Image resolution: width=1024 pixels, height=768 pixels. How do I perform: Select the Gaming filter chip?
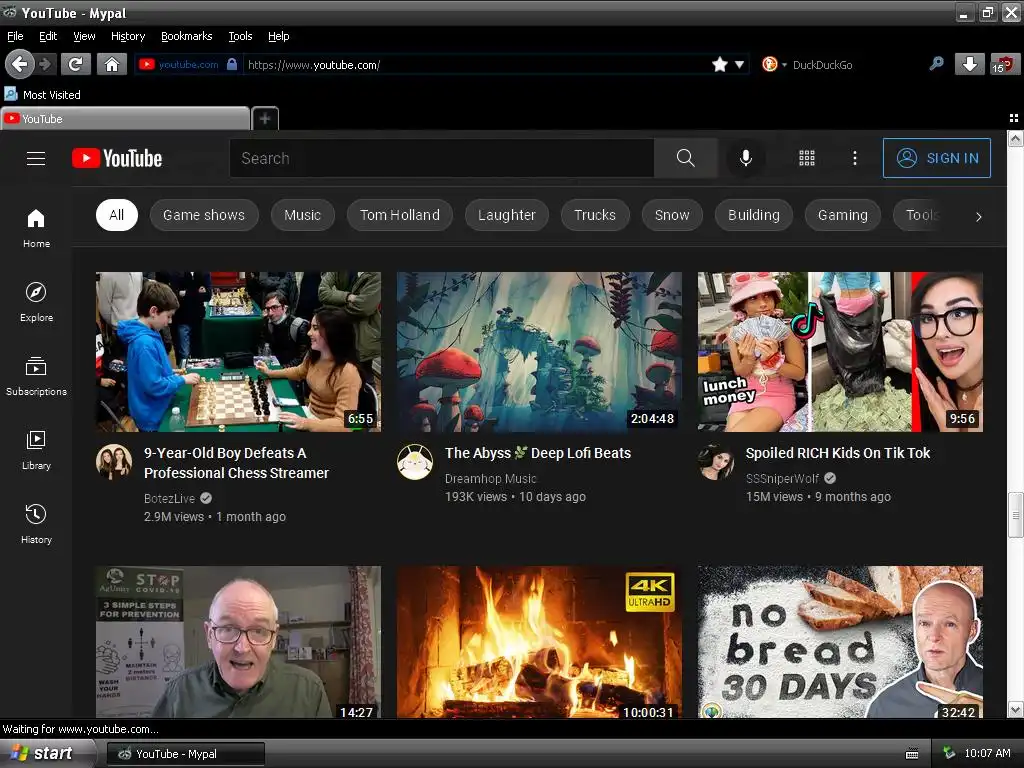point(842,215)
